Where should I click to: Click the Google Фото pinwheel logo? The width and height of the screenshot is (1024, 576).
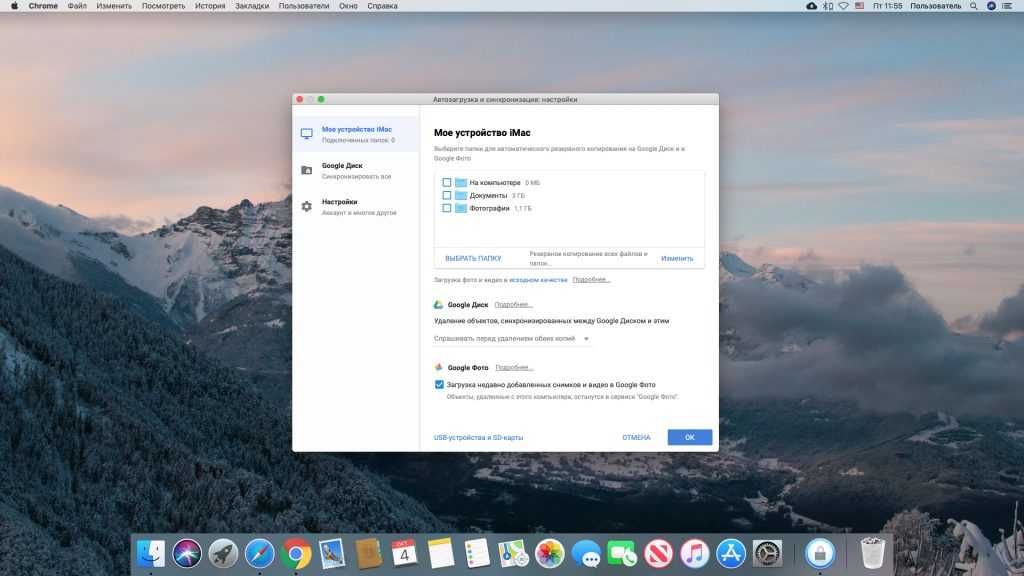(438, 368)
